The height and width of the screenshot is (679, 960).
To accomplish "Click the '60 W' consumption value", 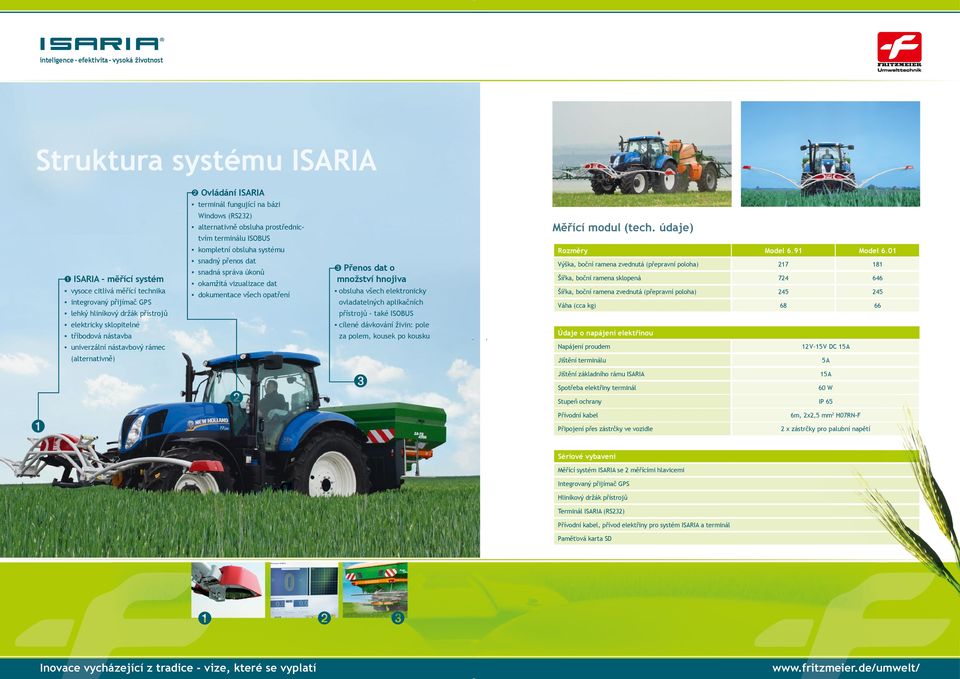I will tap(825, 388).
